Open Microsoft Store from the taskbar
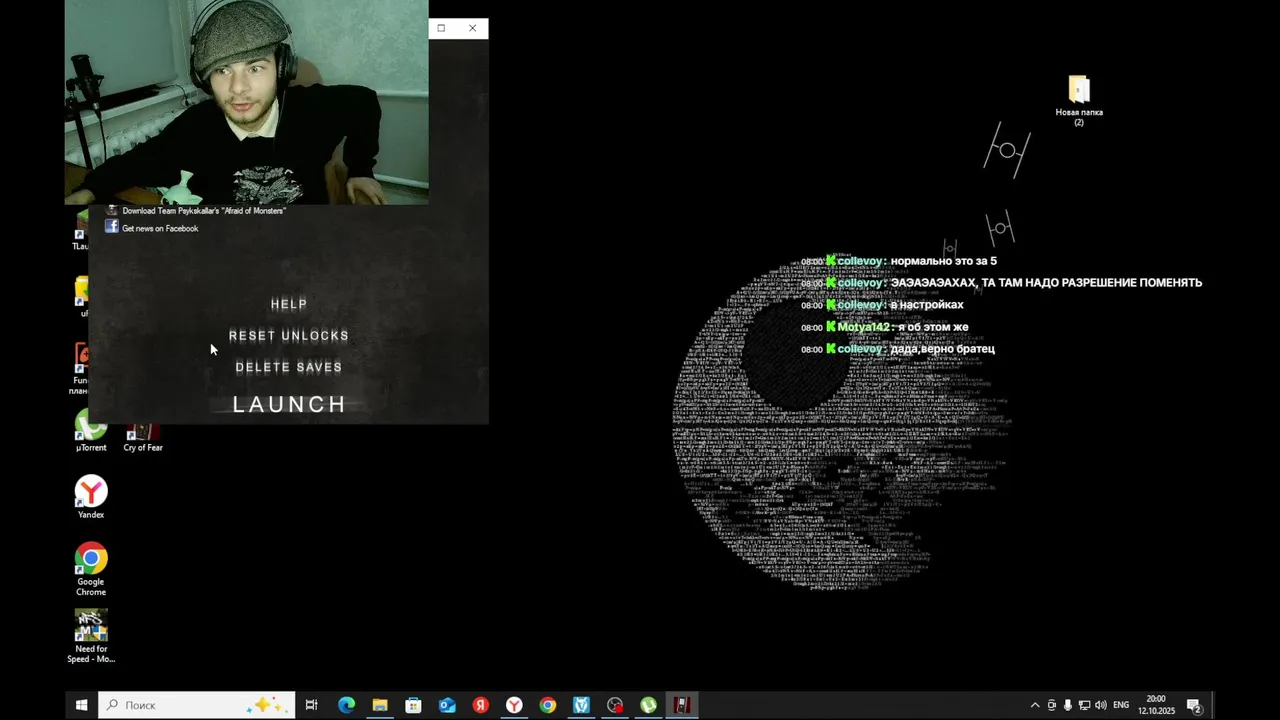 (x=413, y=705)
